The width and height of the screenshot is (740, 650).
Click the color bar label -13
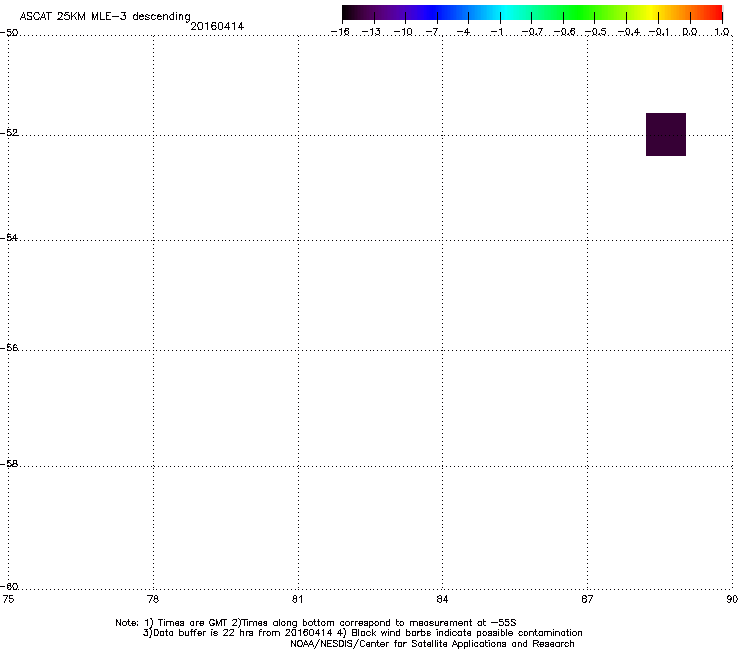(x=371, y=32)
